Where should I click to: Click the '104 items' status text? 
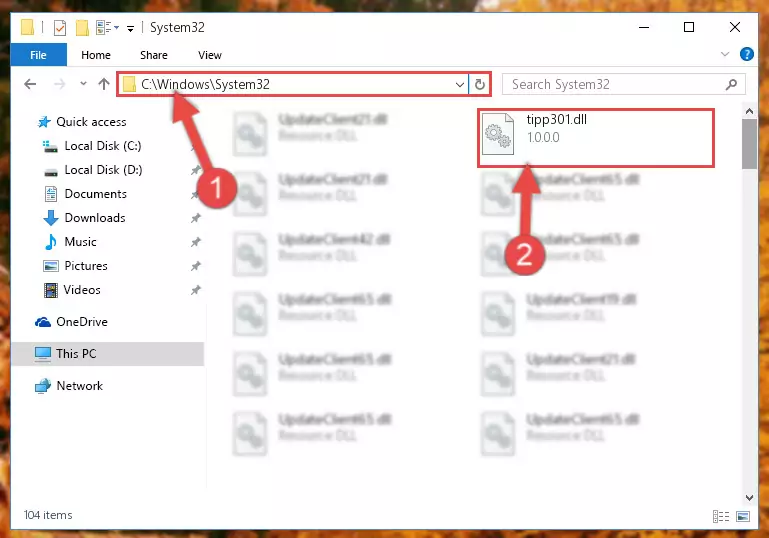coord(48,515)
